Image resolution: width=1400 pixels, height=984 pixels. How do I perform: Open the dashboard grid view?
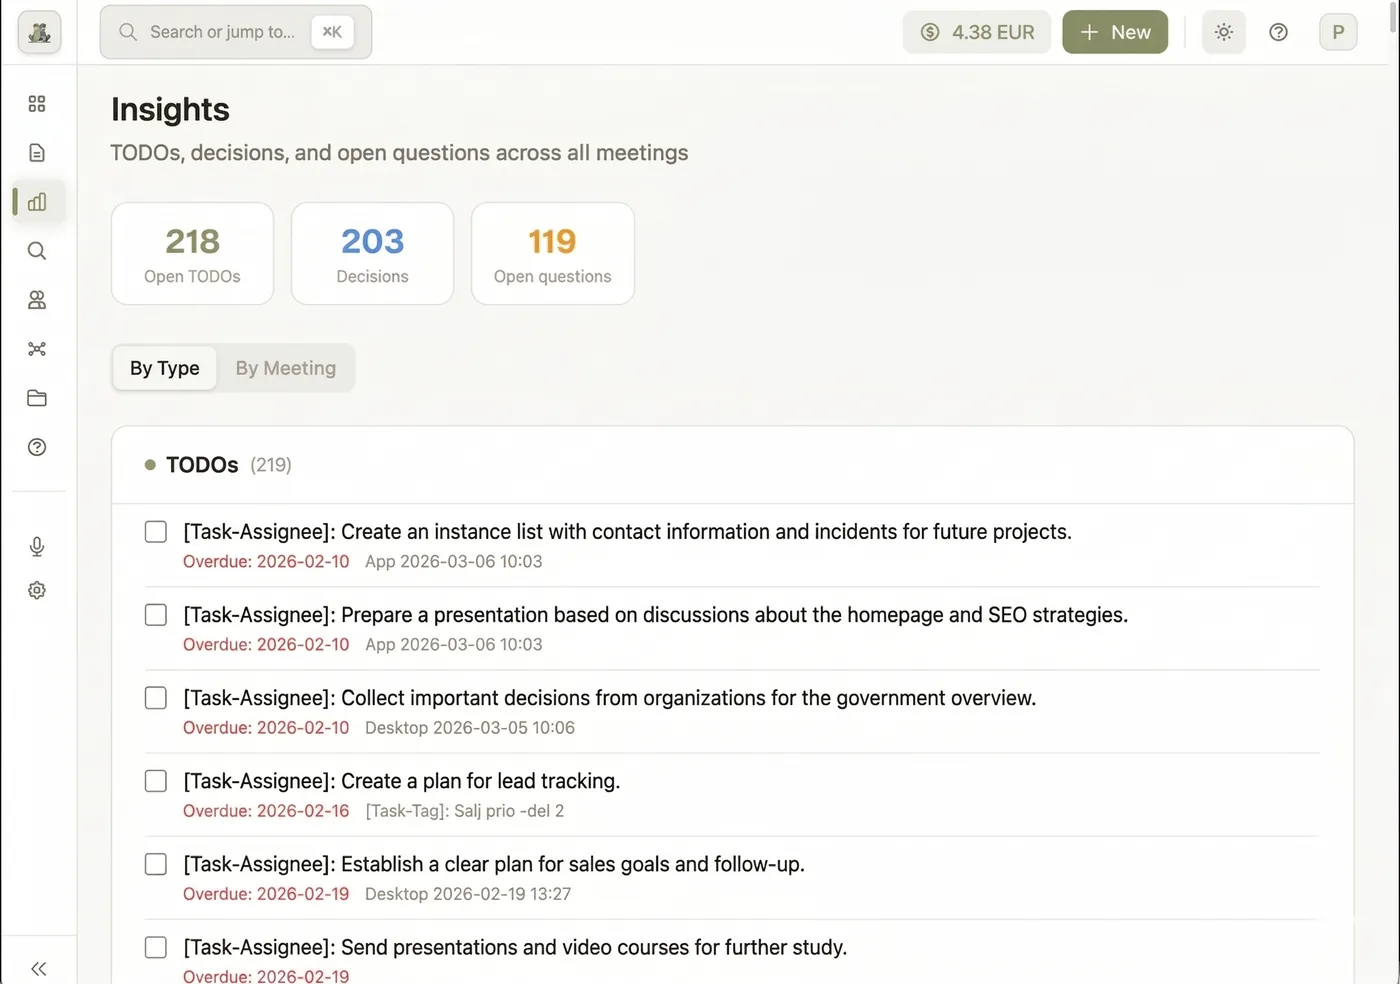click(x=37, y=103)
